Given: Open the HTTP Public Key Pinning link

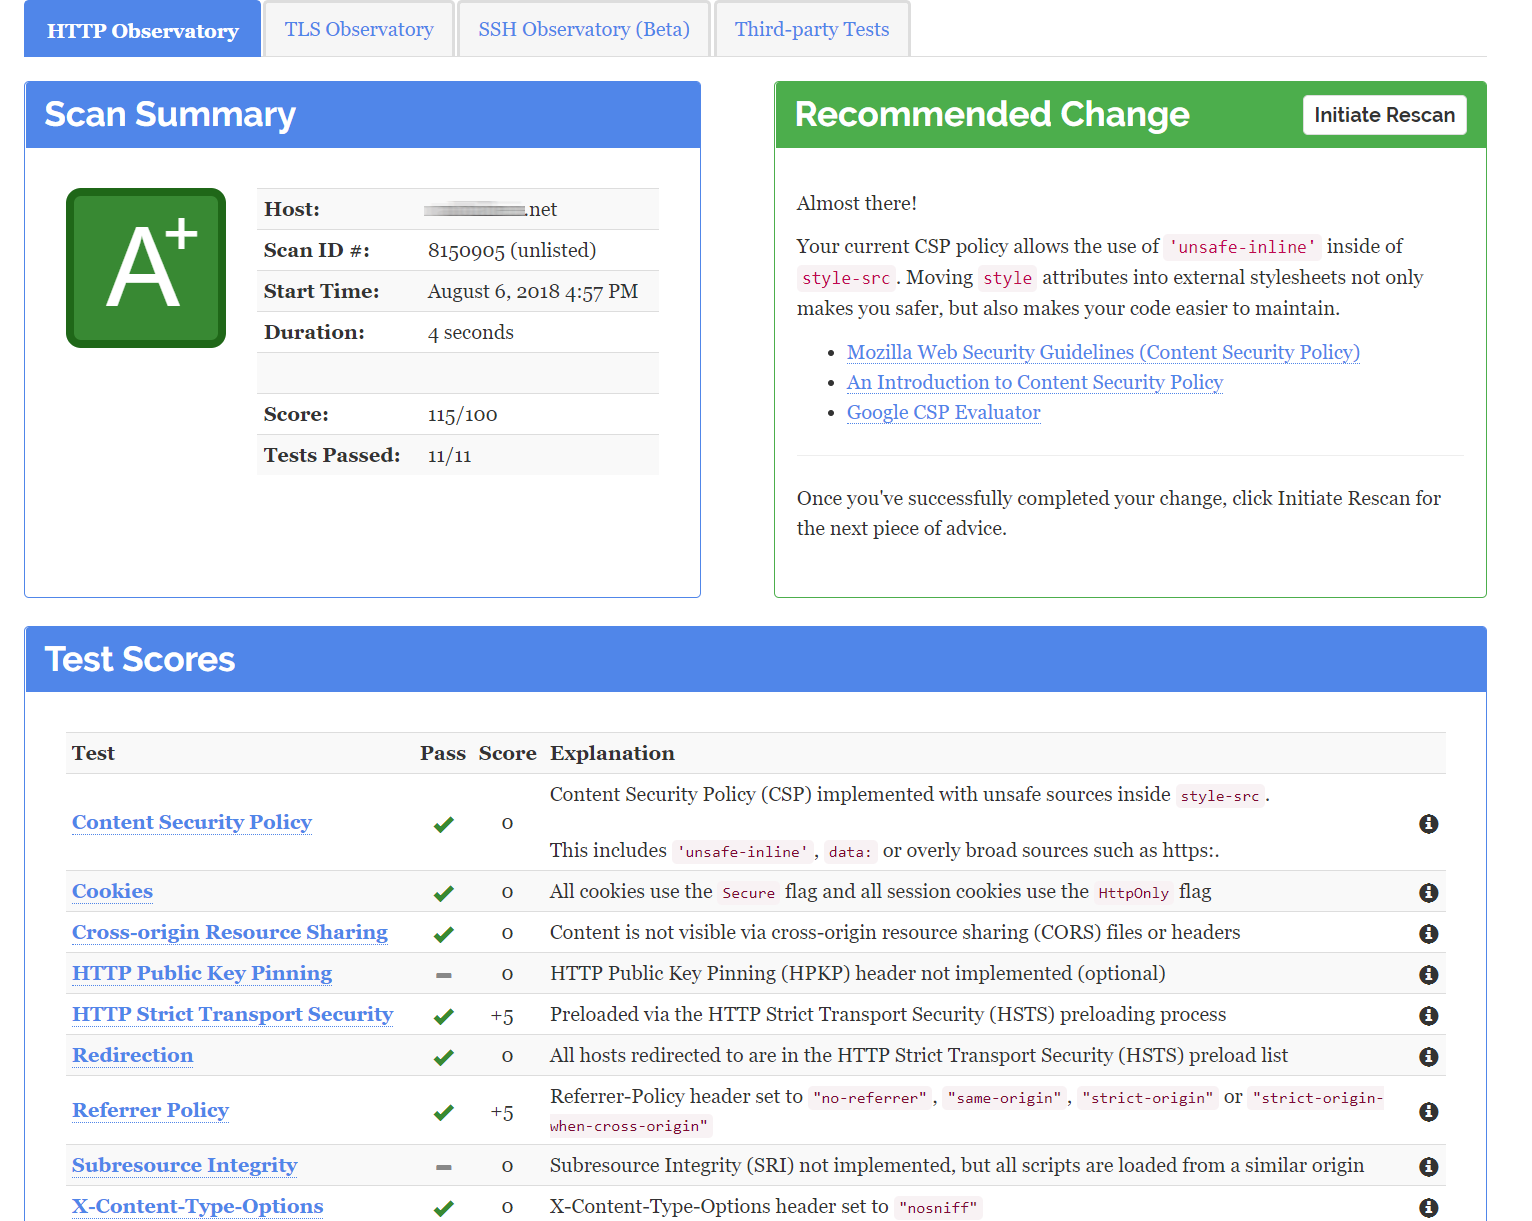Looking at the screenshot, I should pyautogui.click(x=202, y=973).
